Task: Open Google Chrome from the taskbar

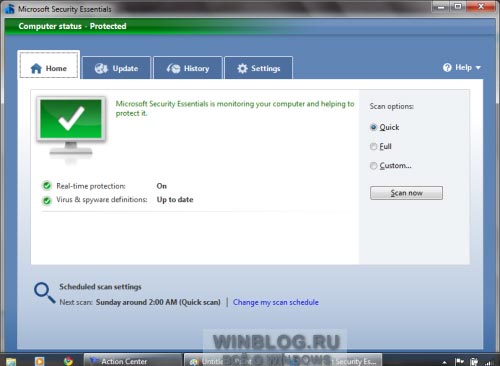Action: coord(68,361)
